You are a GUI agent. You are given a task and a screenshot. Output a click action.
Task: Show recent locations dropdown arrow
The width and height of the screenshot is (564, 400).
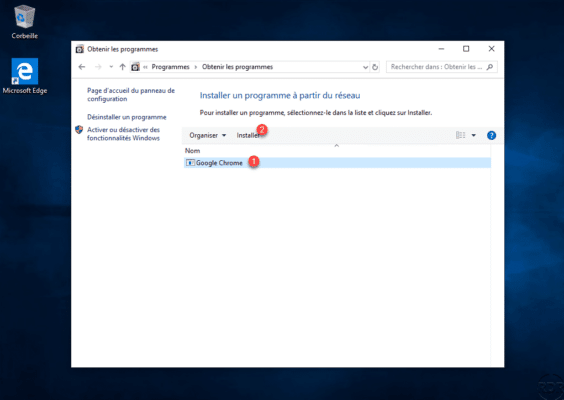[x=111, y=67]
